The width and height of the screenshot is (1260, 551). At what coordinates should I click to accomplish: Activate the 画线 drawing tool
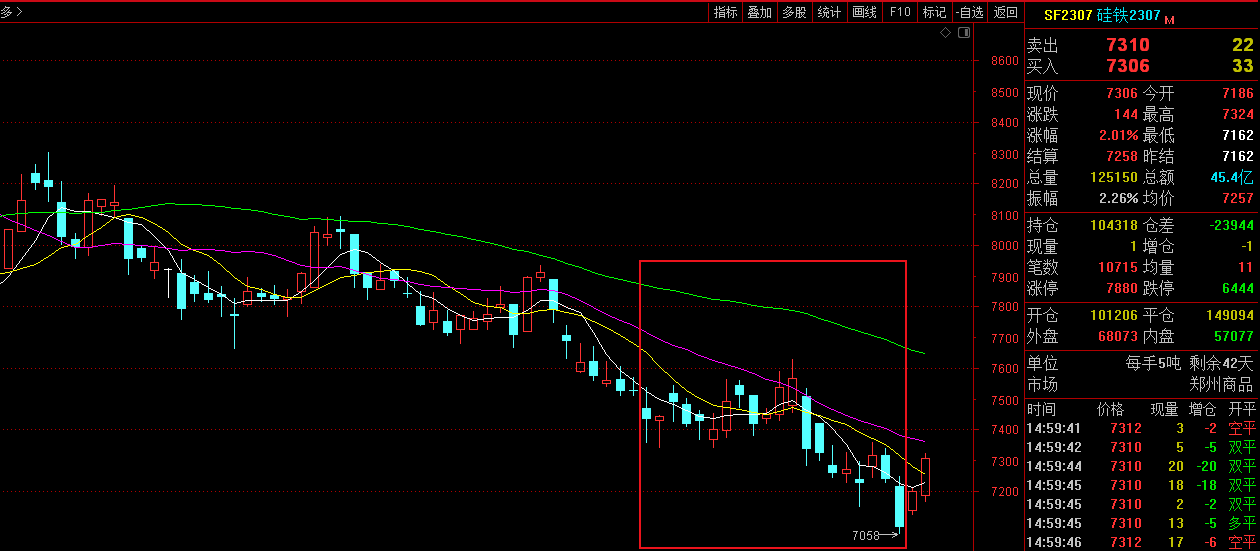[x=864, y=12]
